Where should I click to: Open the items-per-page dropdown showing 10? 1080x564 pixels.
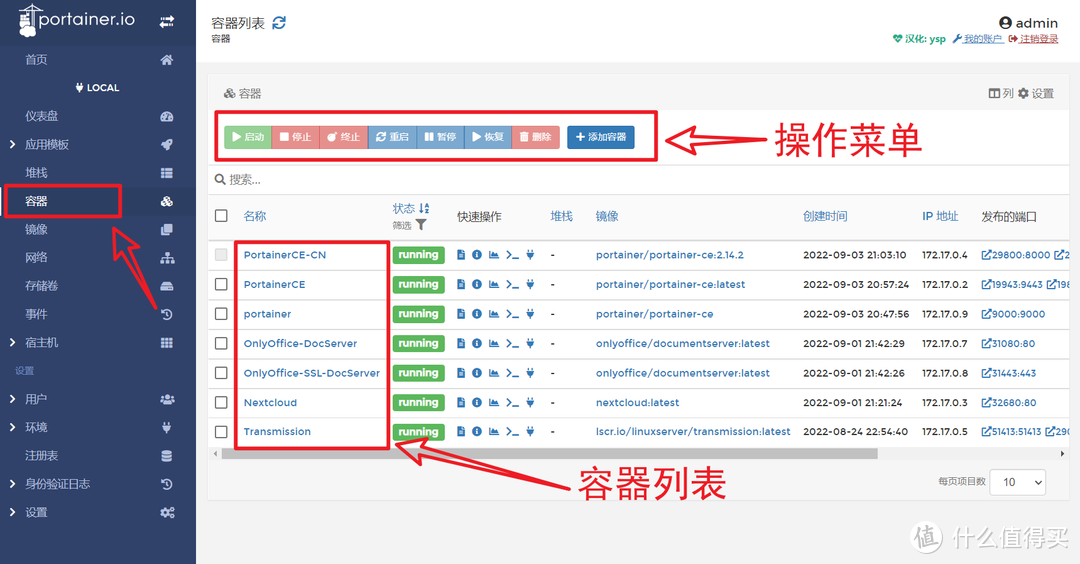coord(1017,482)
